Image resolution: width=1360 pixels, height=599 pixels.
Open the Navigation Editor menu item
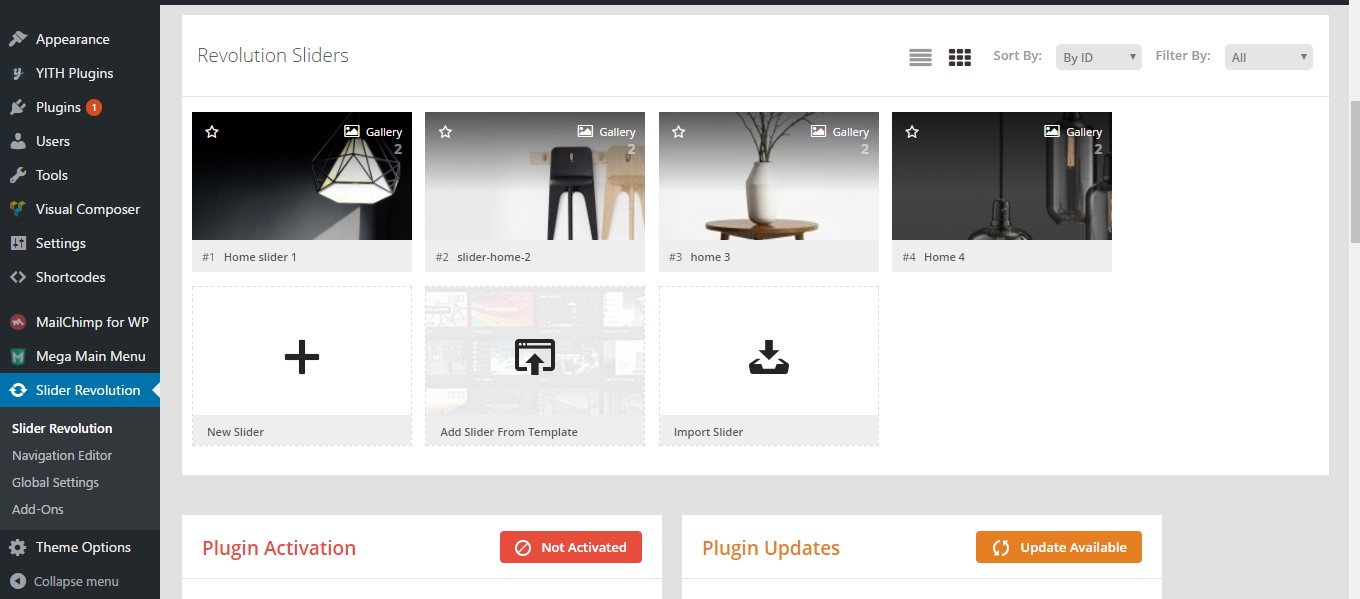pyautogui.click(x=62, y=455)
